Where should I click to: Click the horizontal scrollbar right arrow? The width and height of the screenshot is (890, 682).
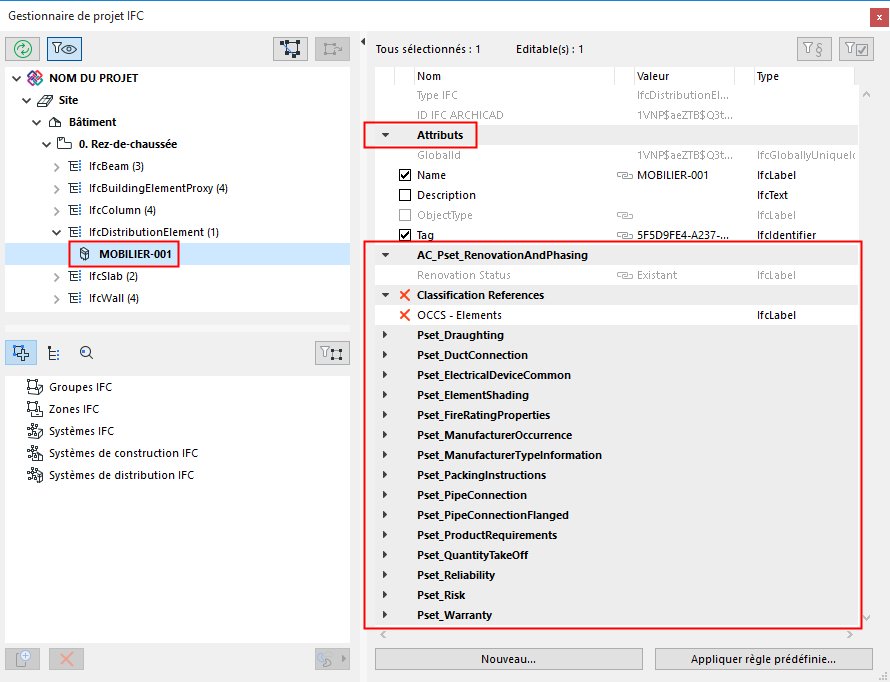click(x=850, y=634)
